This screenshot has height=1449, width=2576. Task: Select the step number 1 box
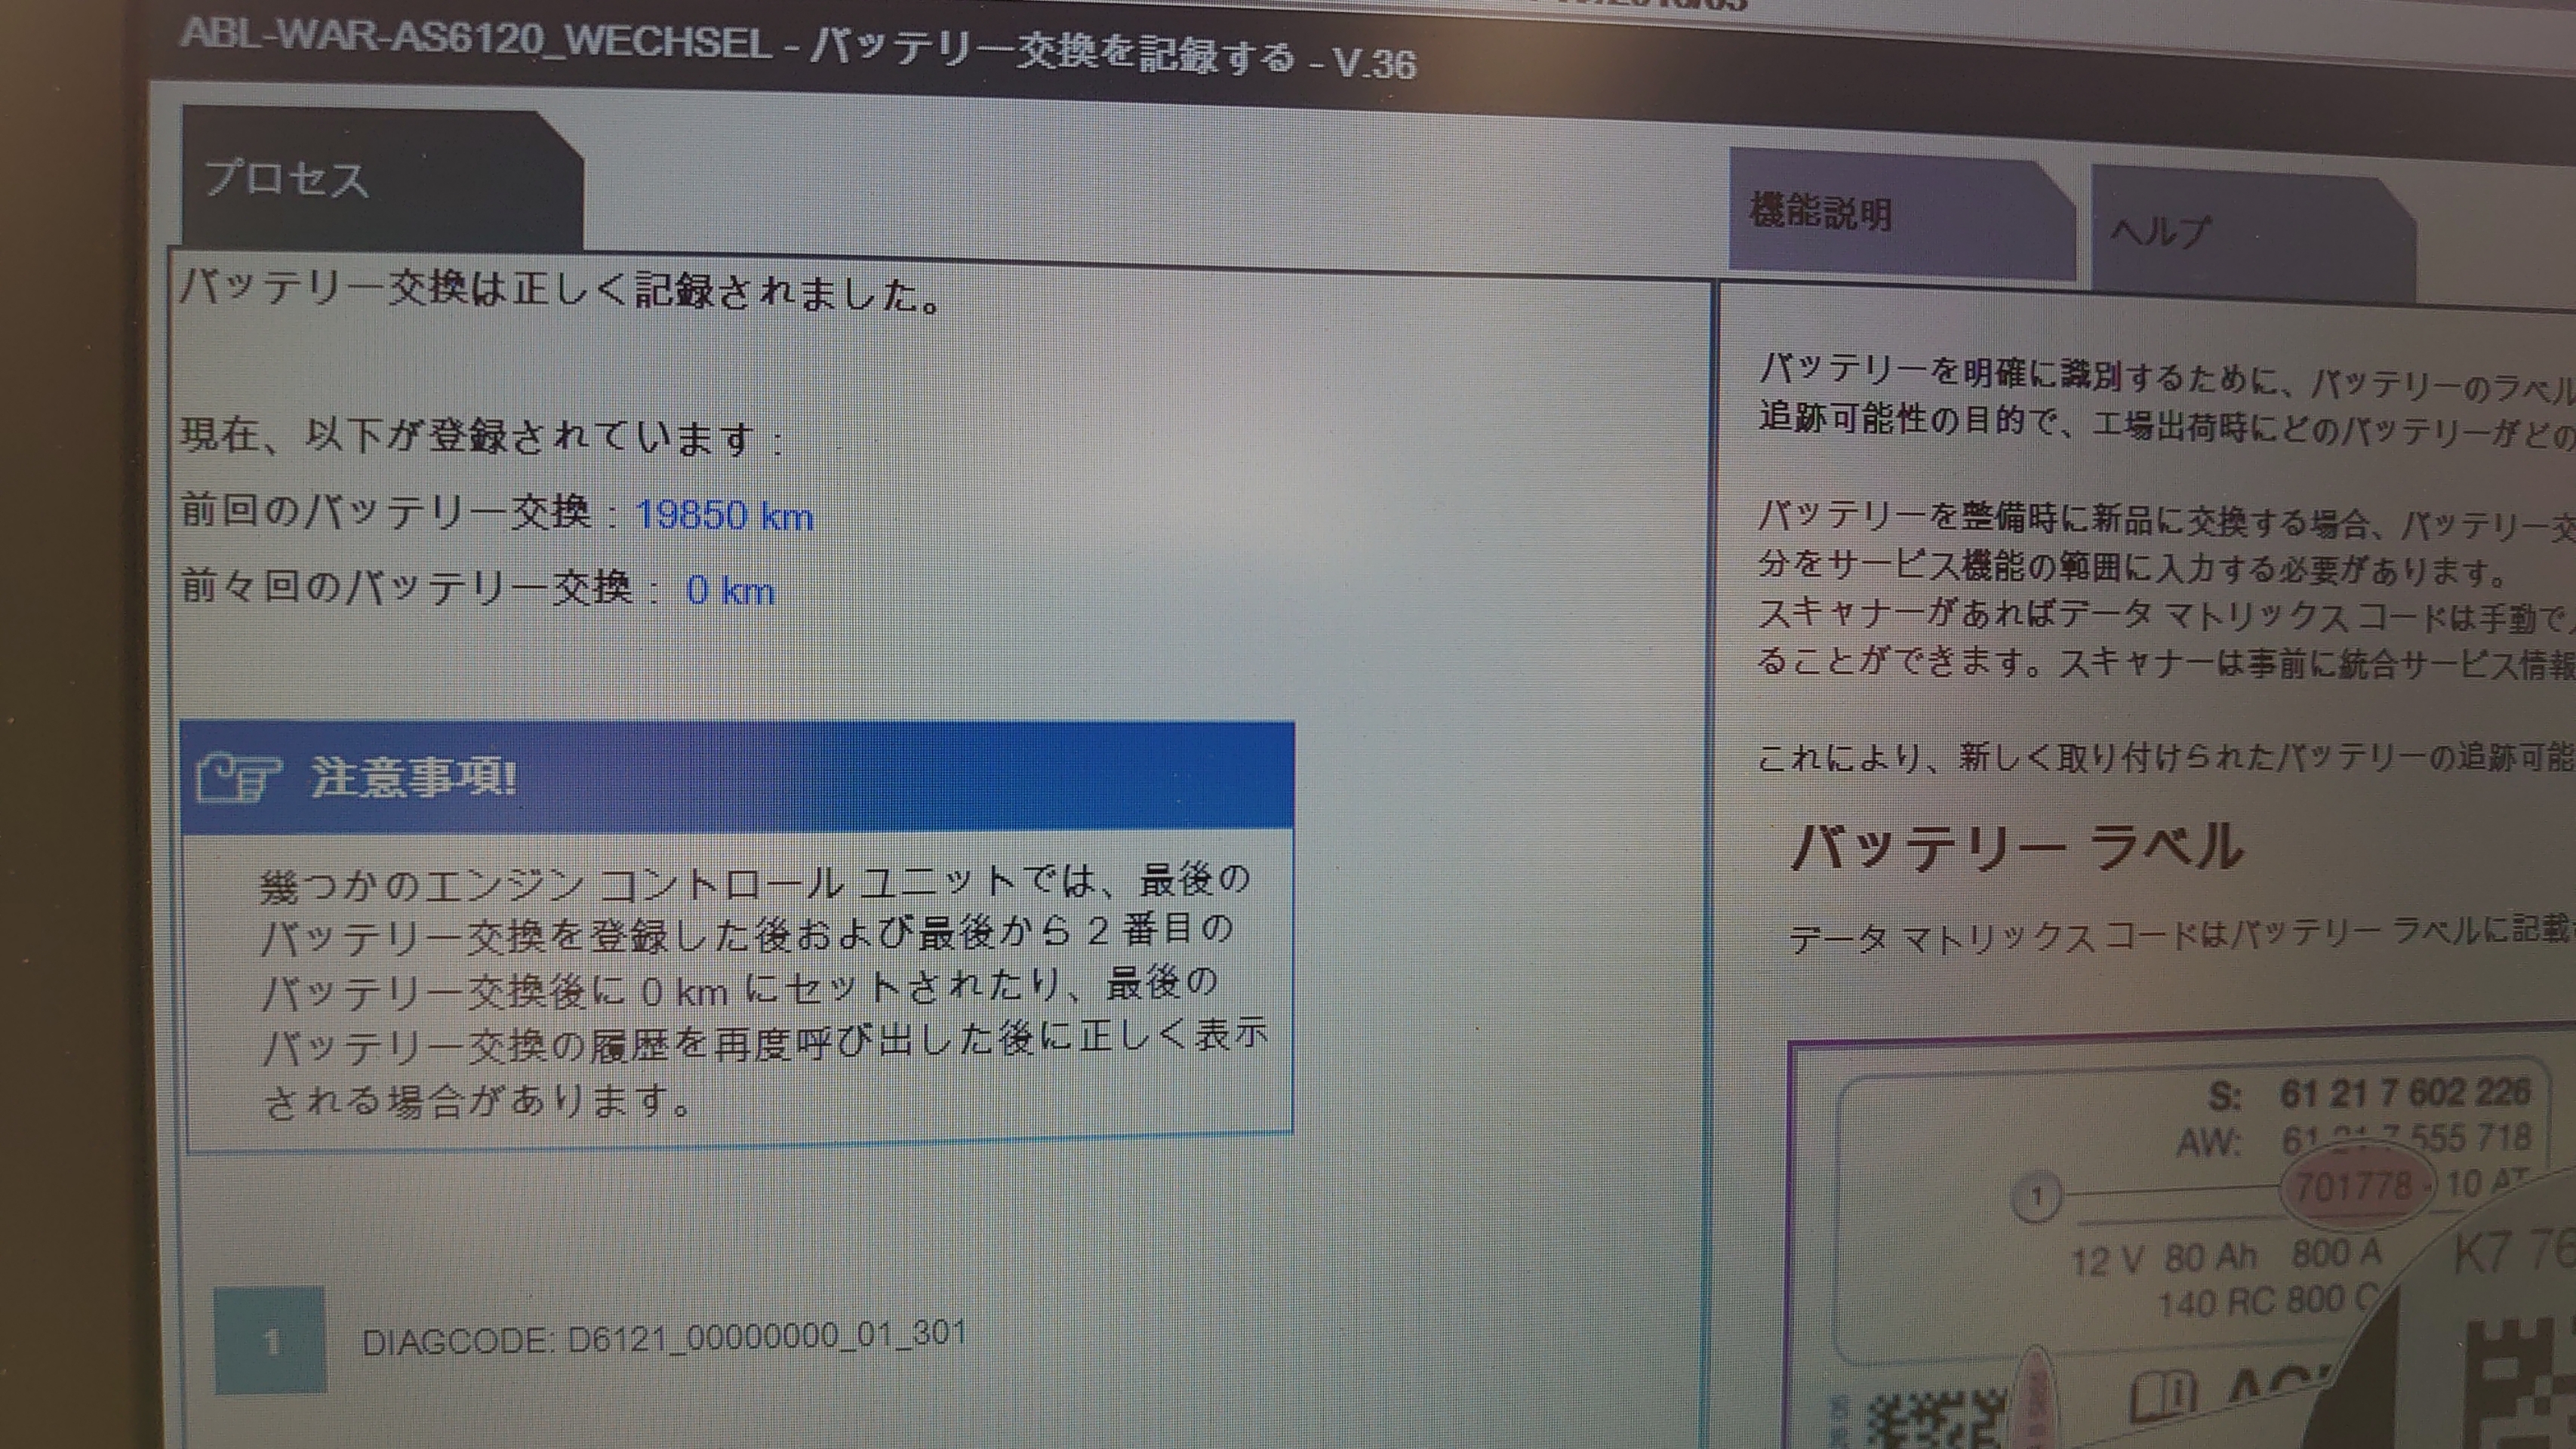(270, 1340)
